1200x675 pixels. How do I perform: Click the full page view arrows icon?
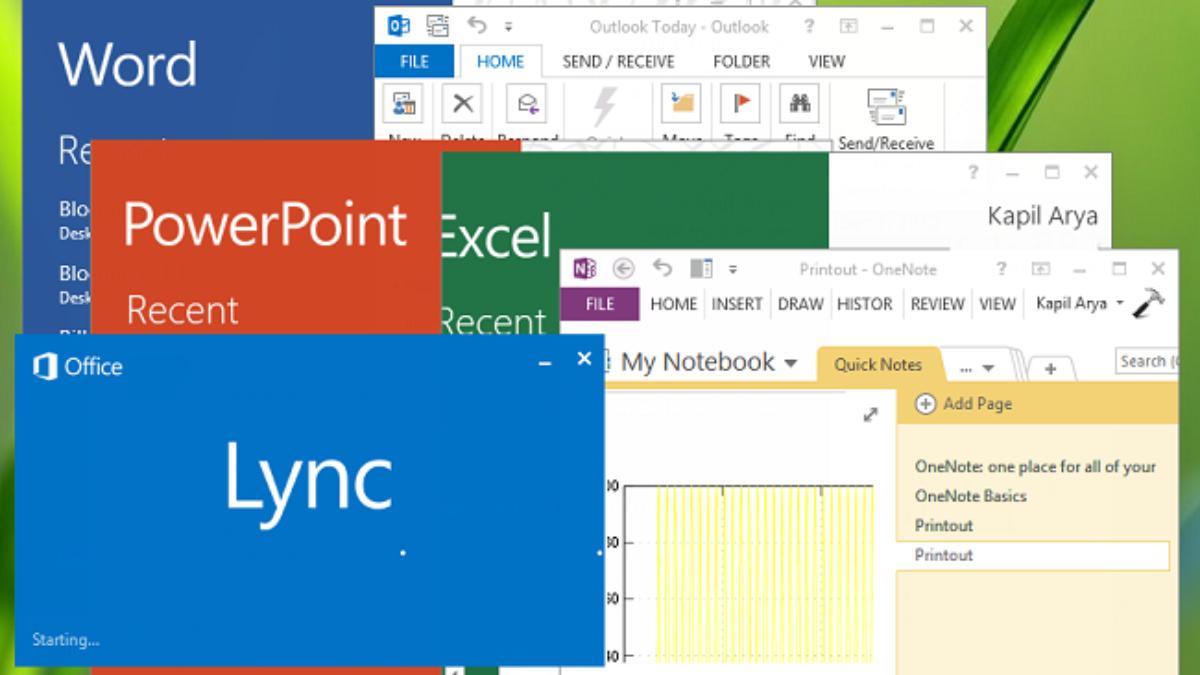click(870, 414)
